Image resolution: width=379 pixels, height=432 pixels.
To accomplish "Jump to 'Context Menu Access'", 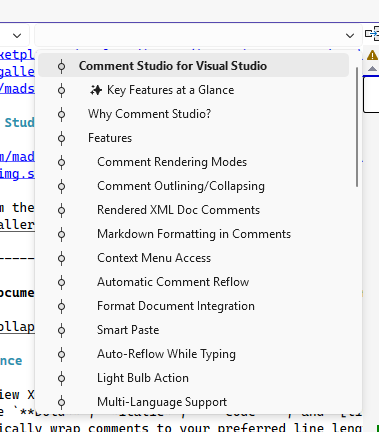I will pyautogui.click(x=193, y=258).
